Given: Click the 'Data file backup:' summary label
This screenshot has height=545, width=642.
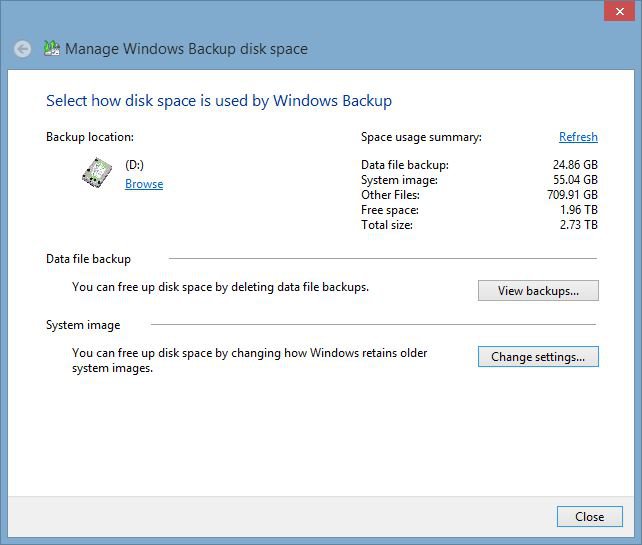Looking at the screenshot, I should (405, 165).
